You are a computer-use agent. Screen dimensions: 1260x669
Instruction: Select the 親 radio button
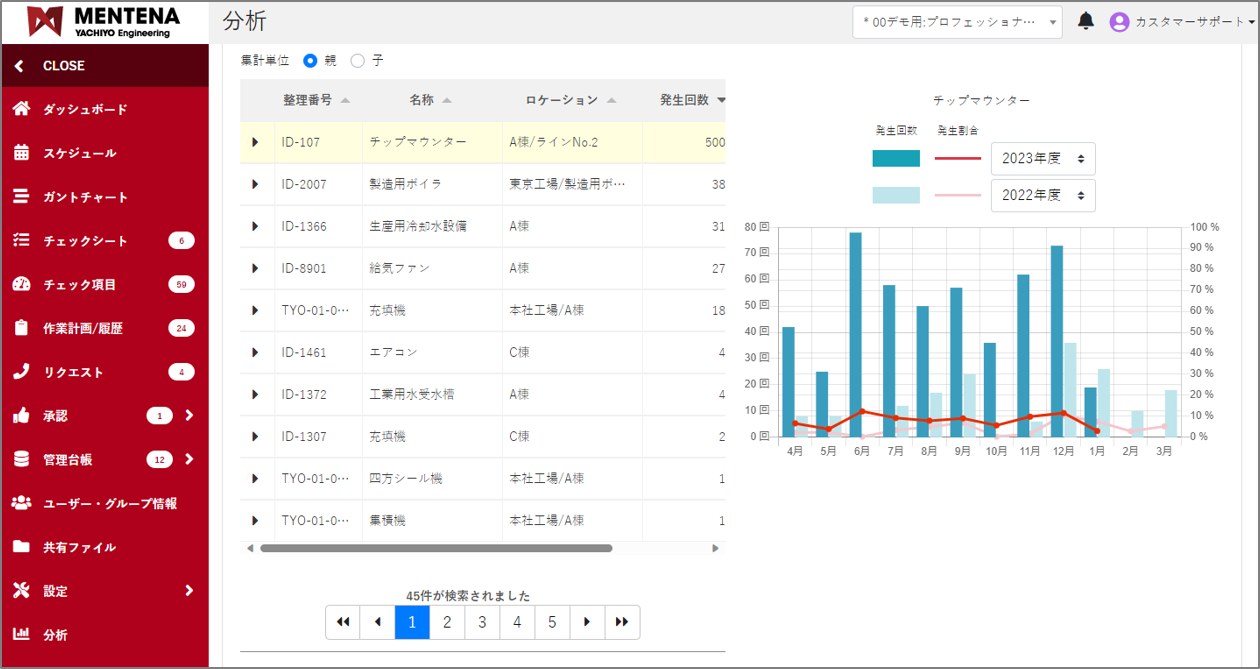310,61
